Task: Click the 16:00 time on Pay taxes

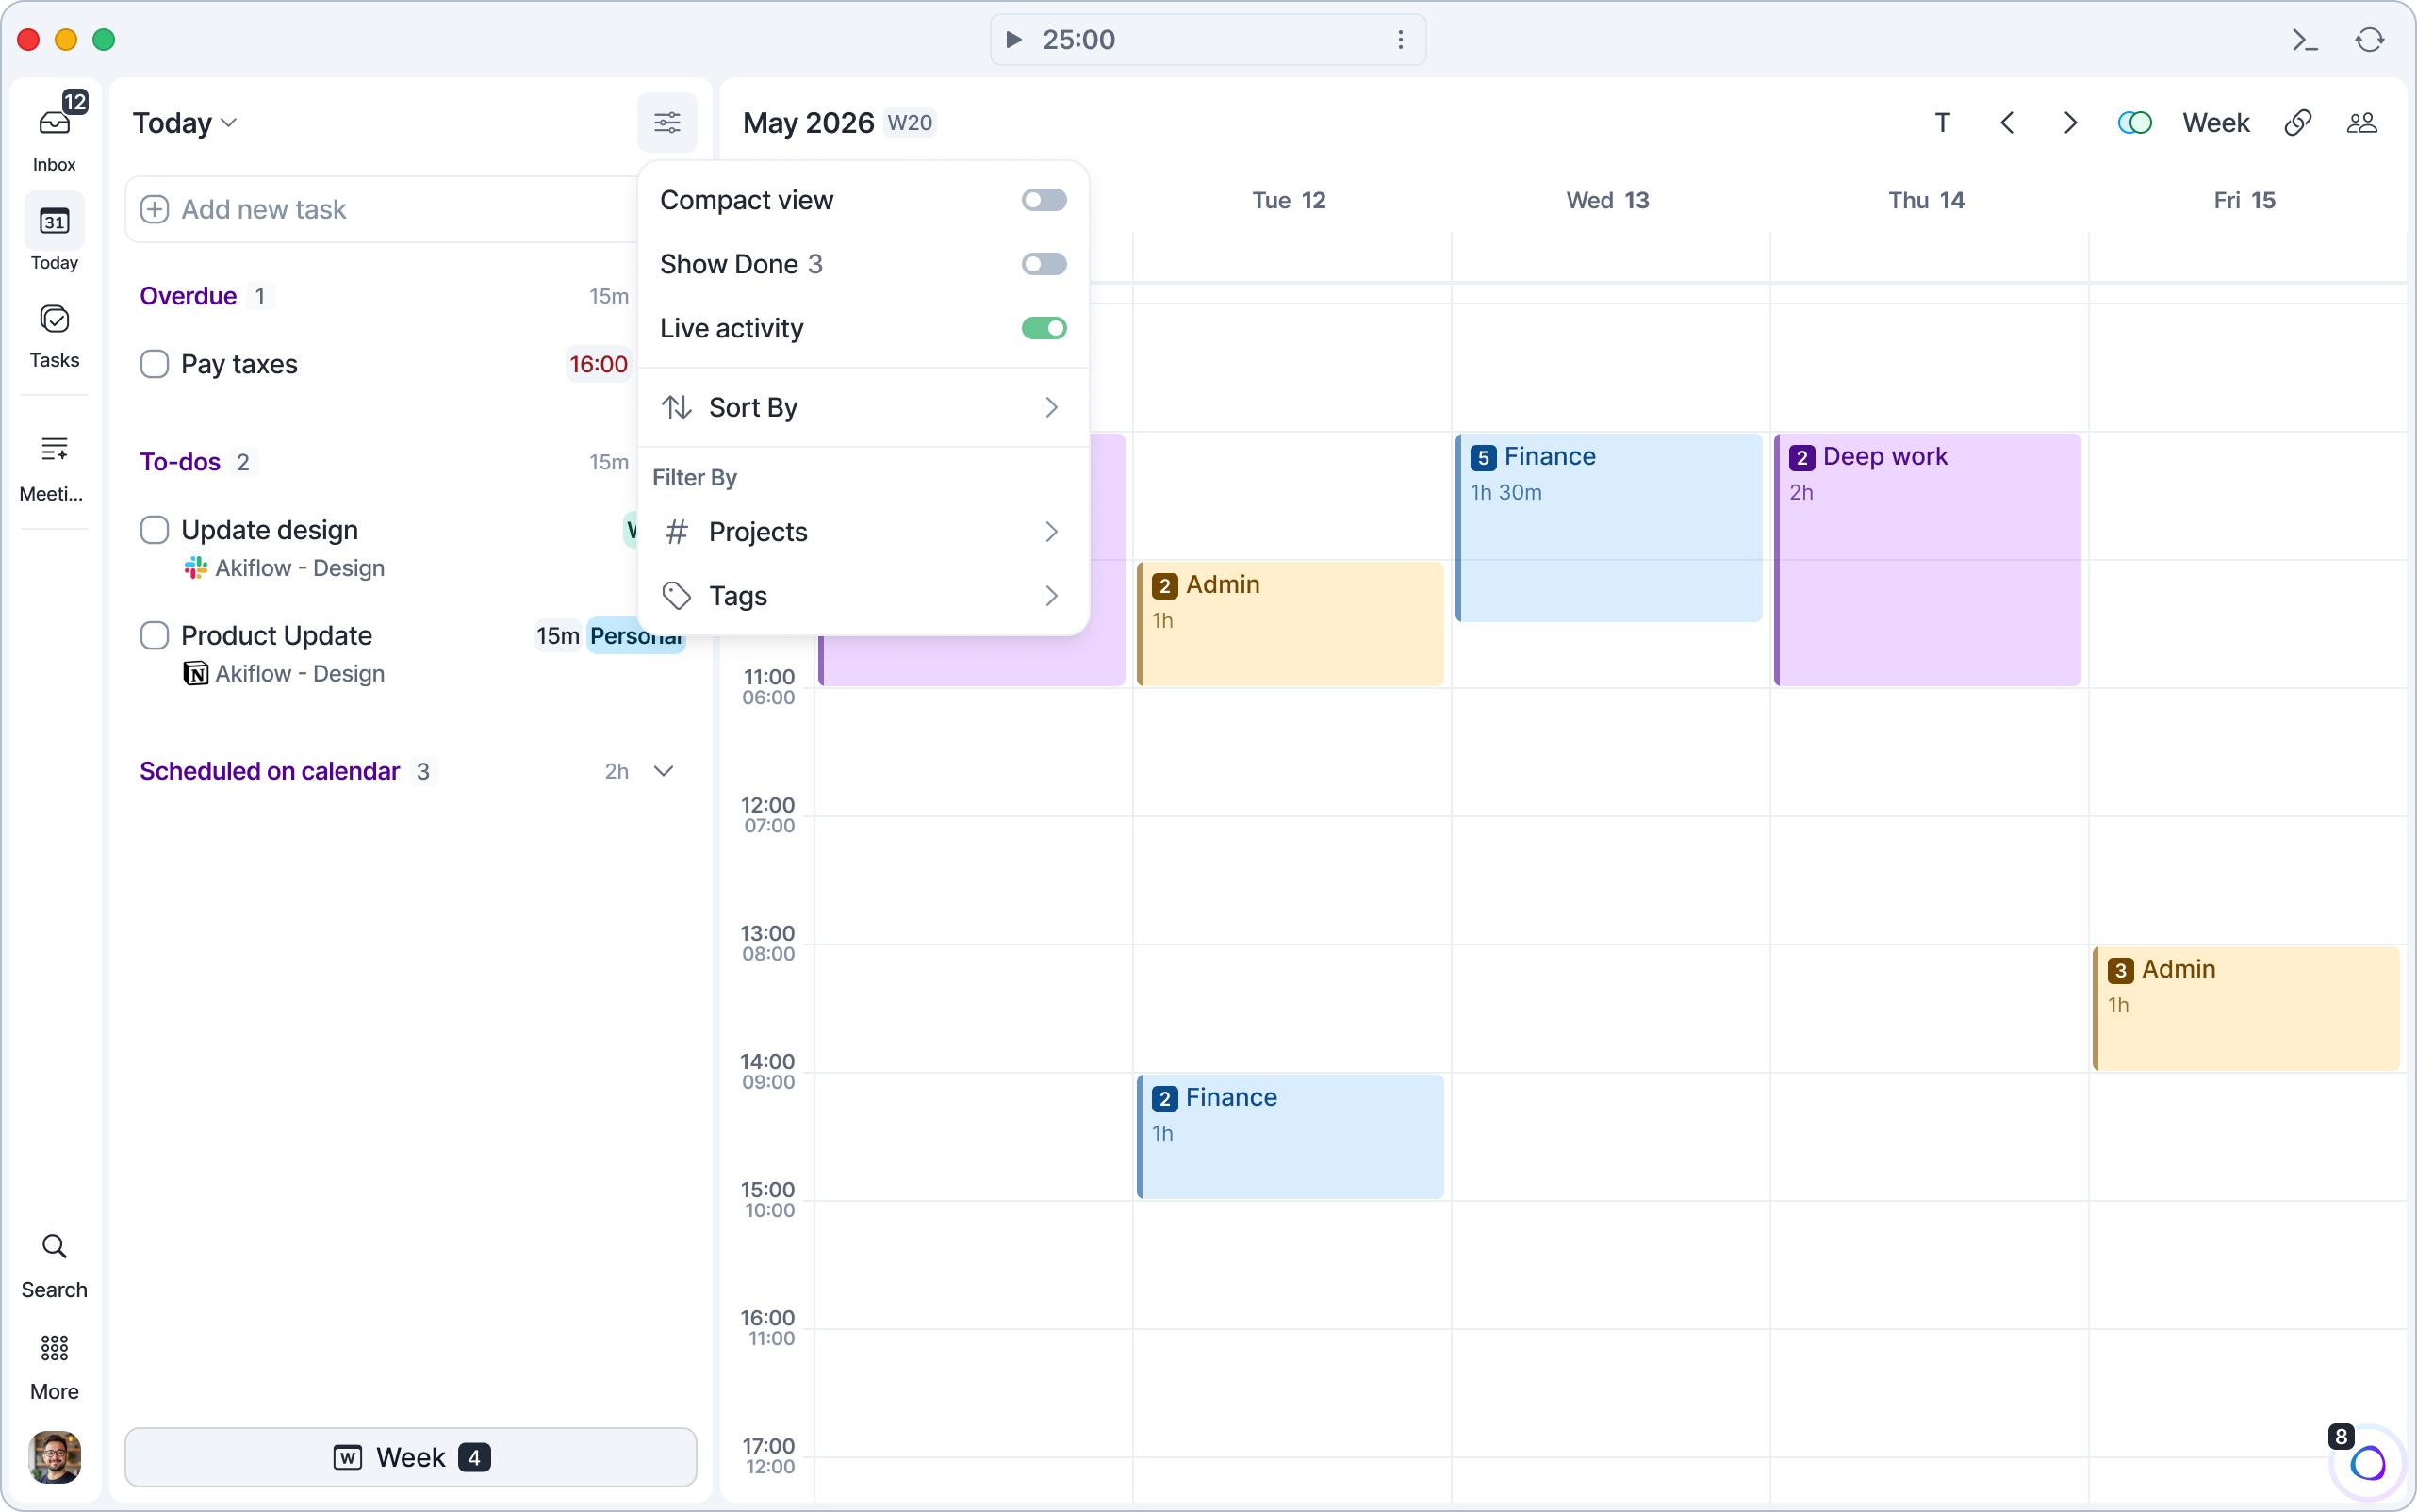Action: point(598,363)
